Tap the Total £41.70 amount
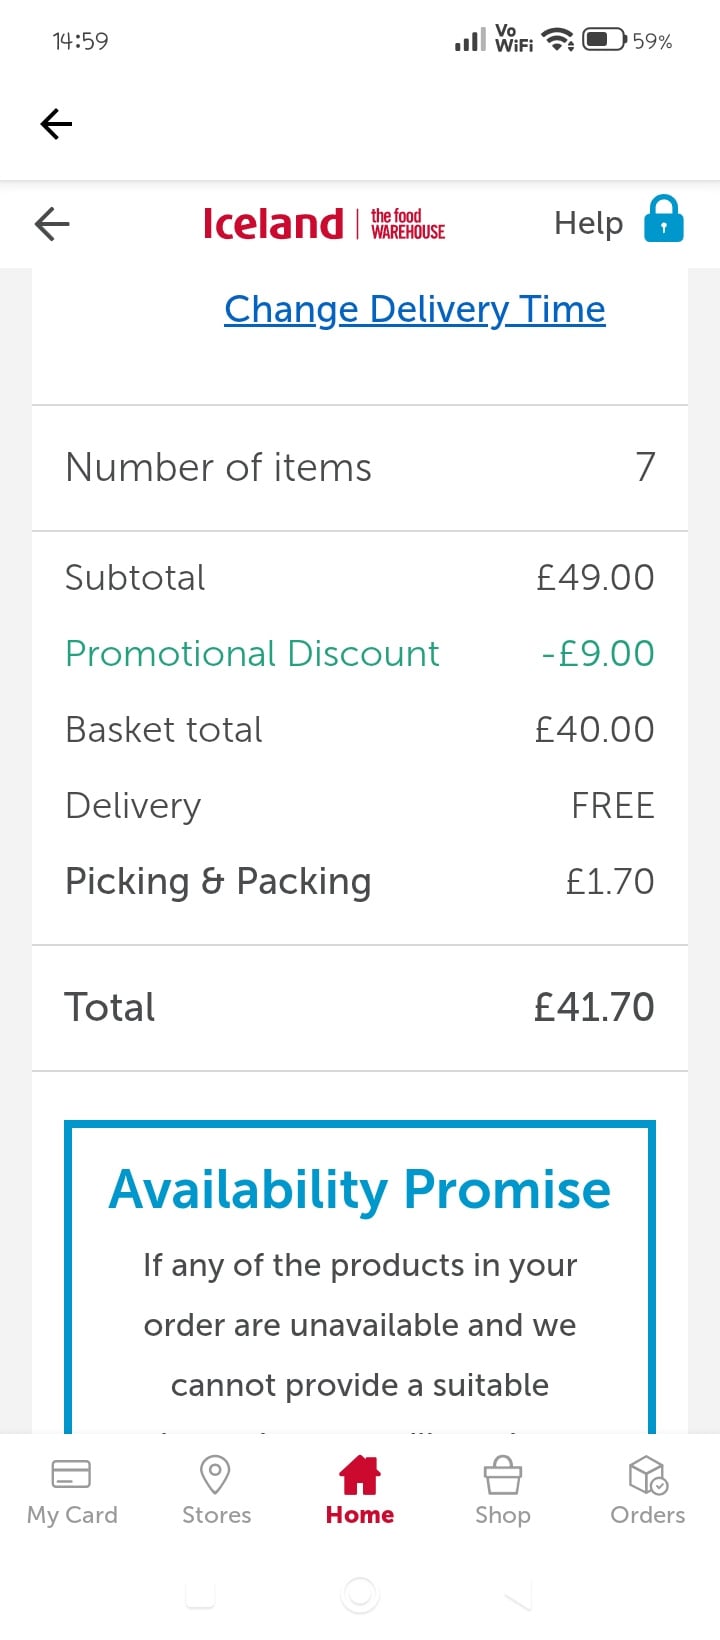The height and width of the screenshot is (1640, 720). click(594, 1007)
